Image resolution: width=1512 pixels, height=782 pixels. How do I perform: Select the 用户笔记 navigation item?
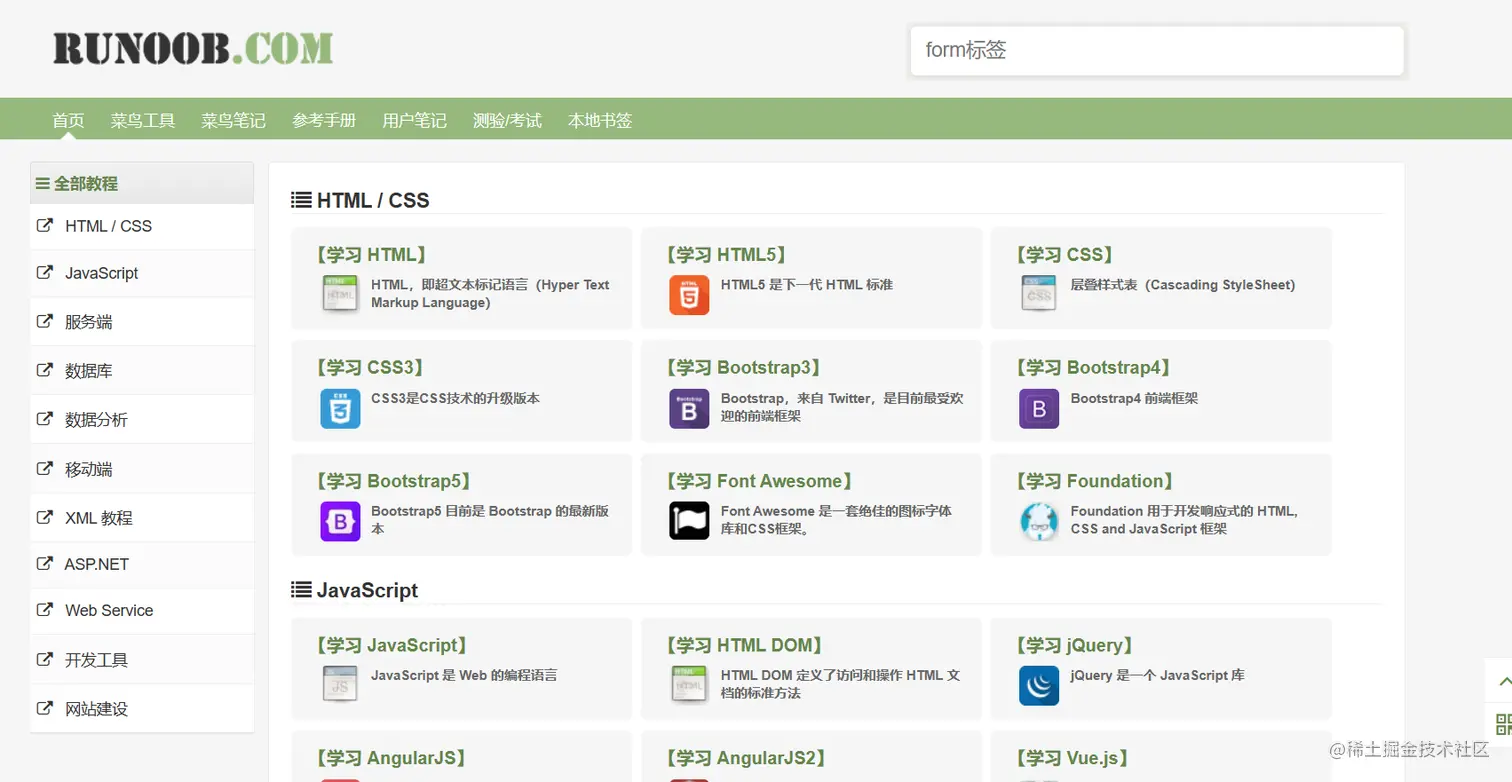414,121
